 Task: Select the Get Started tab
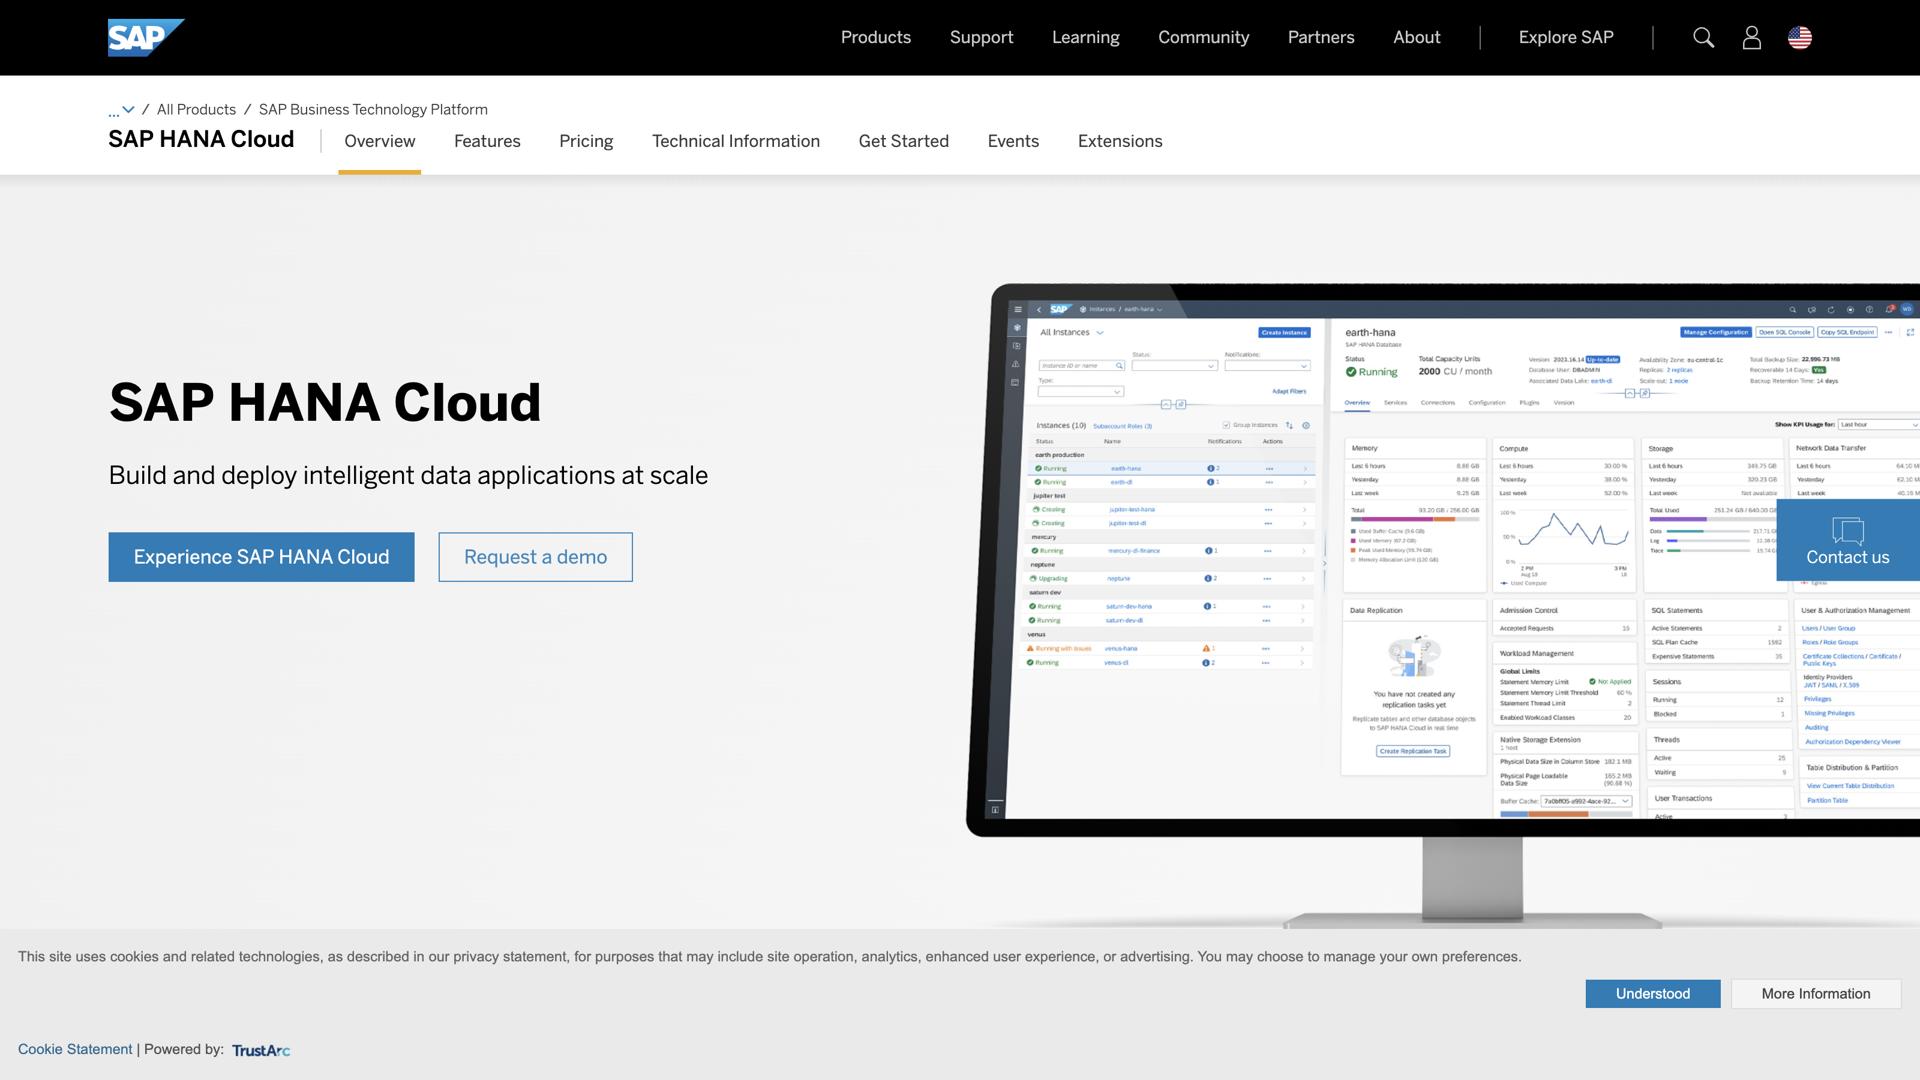point(903,141)
